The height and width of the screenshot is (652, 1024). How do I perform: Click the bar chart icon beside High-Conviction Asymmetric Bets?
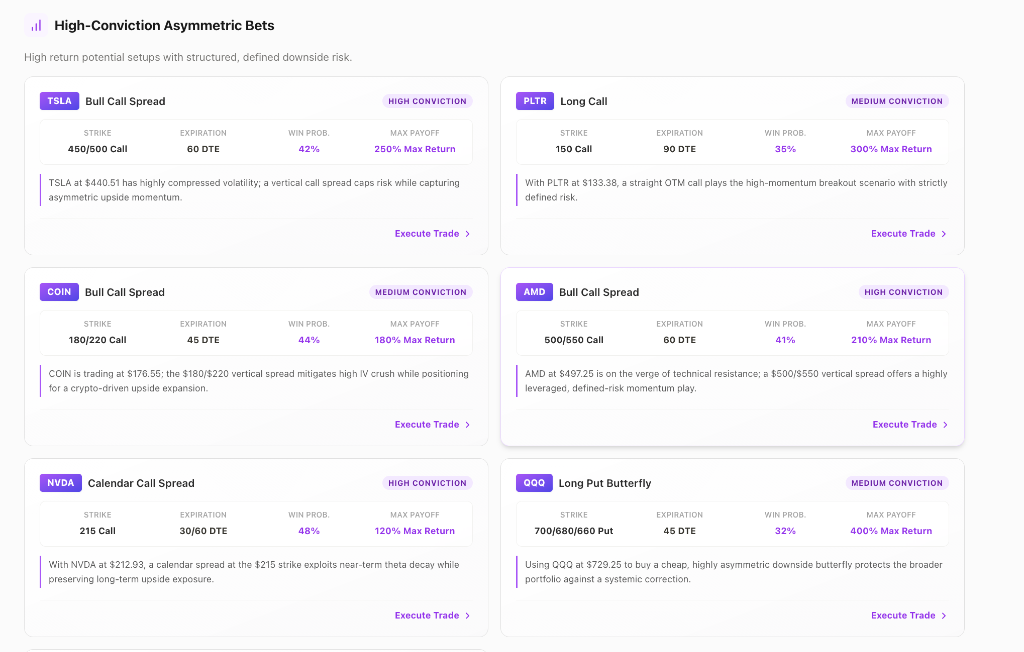pyautogui.click(x=36, y=25)
